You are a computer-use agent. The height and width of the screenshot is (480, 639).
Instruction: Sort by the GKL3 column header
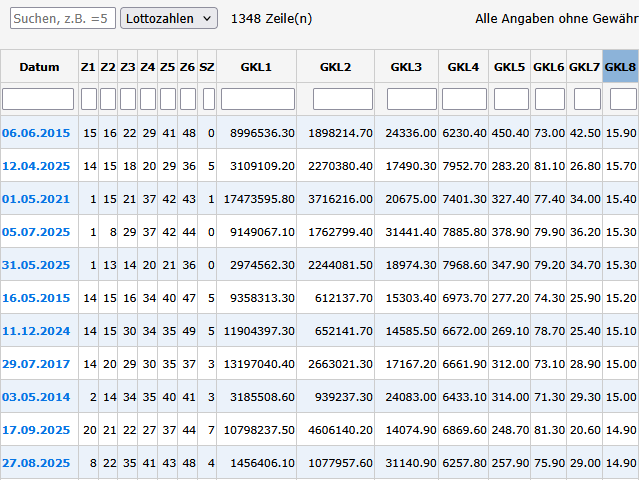(406, 66)
